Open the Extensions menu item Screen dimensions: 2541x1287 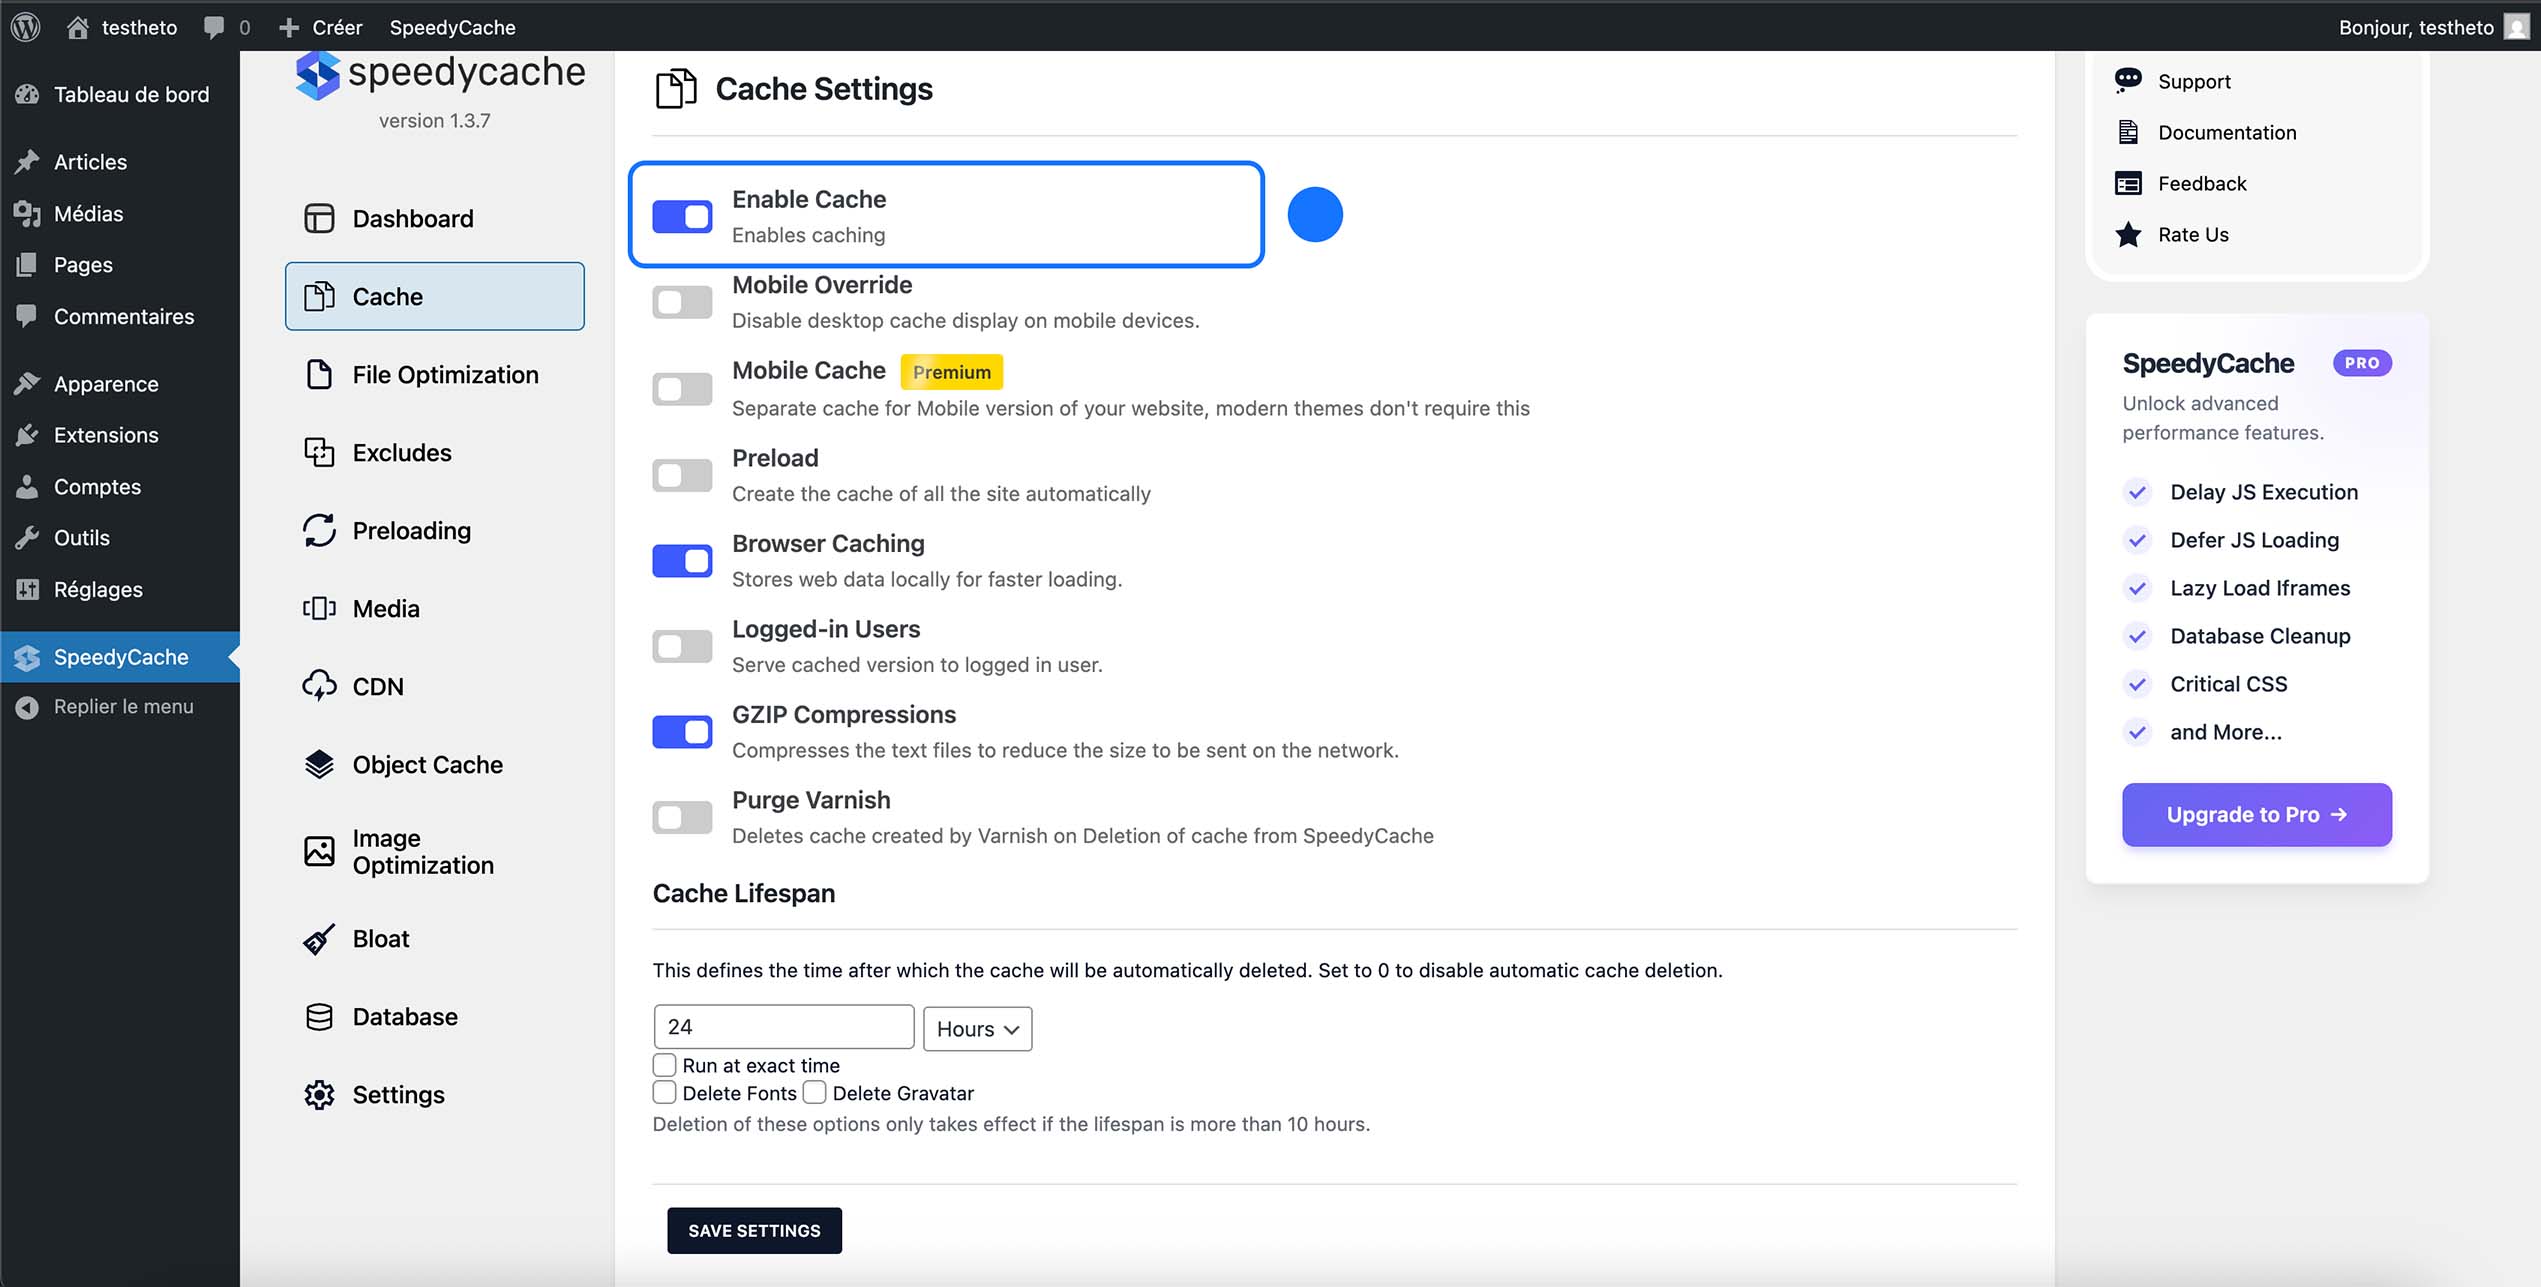[x=106, y=435]
